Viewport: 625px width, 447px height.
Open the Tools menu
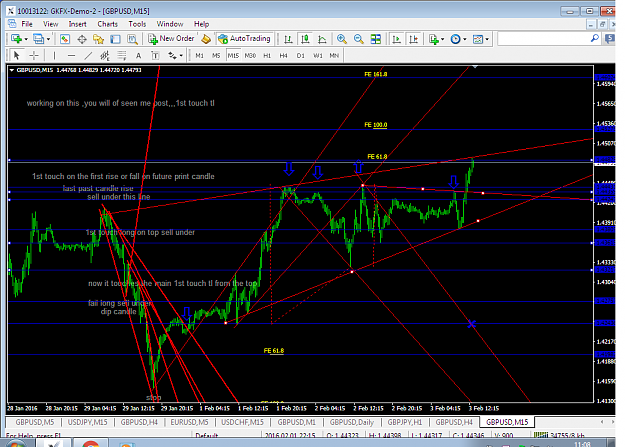tap(137, 24)
